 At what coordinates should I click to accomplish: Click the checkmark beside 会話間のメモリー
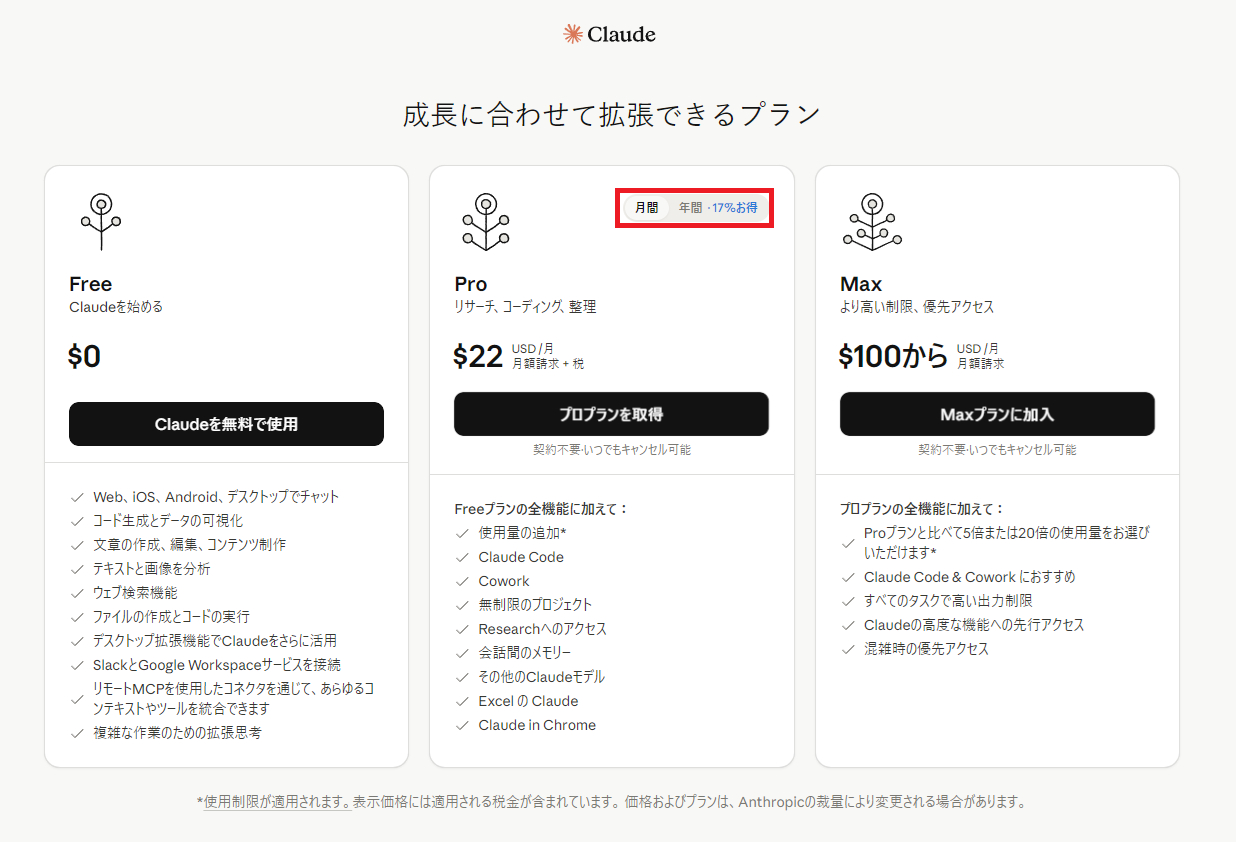(x=462, y=653)
